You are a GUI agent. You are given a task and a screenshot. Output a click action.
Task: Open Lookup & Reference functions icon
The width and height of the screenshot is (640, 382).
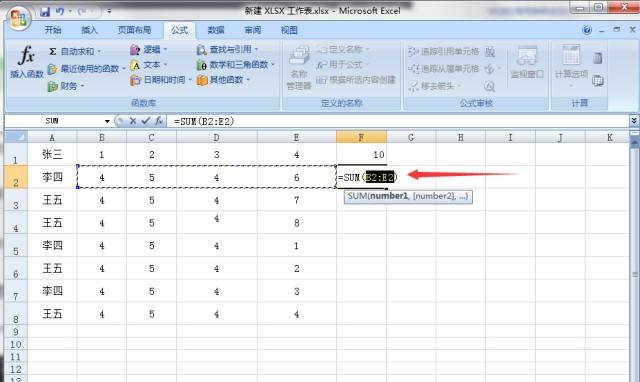click(x=201, y=50)
